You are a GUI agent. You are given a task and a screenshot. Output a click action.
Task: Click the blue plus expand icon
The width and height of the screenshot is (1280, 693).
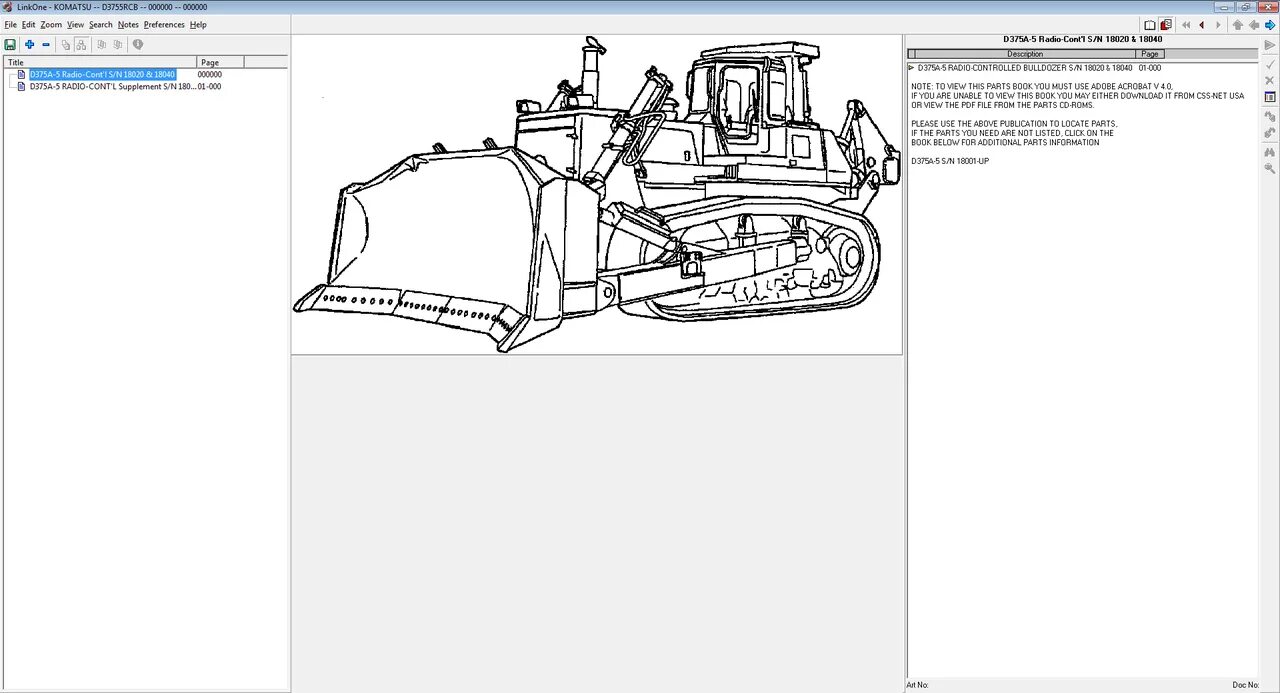[30, 44]
